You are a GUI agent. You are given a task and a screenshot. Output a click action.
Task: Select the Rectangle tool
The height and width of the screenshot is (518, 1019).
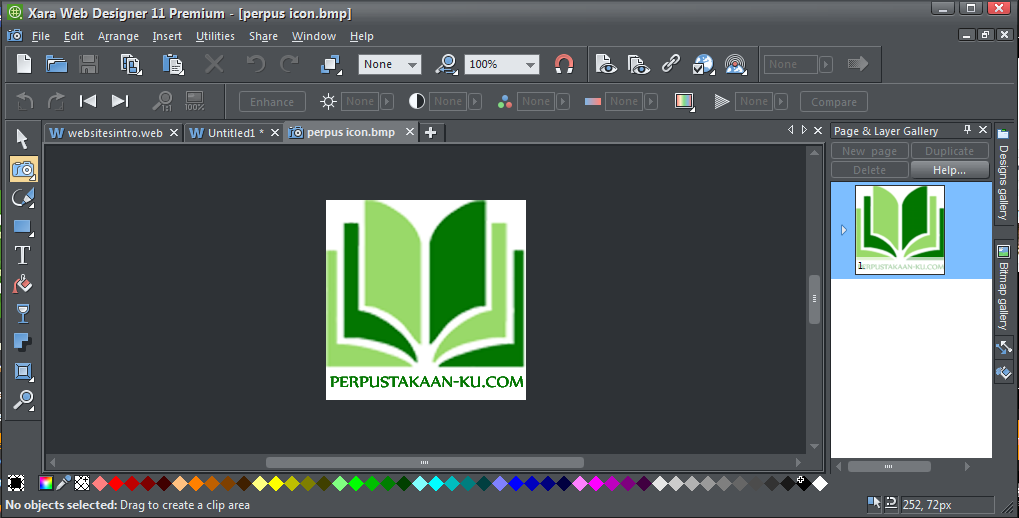(23, 227)
